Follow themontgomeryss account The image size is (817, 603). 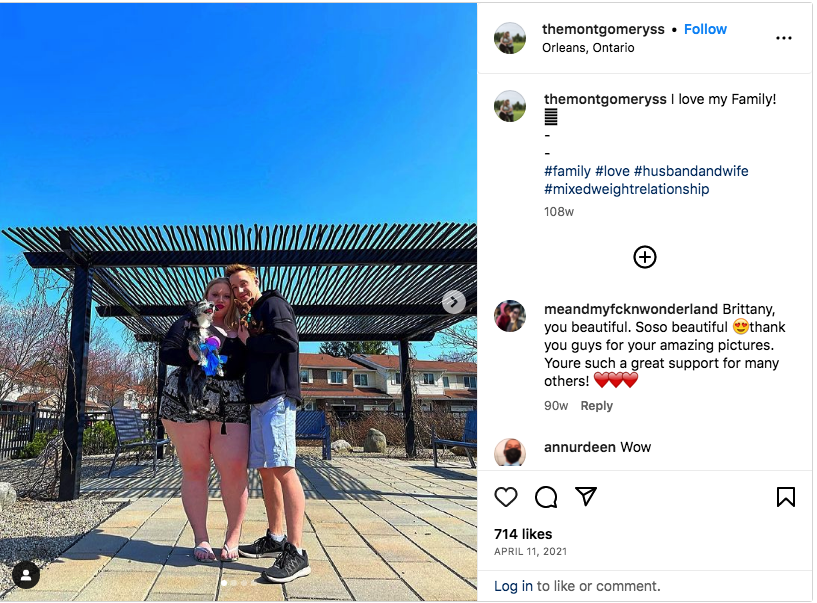click(705, 29)
